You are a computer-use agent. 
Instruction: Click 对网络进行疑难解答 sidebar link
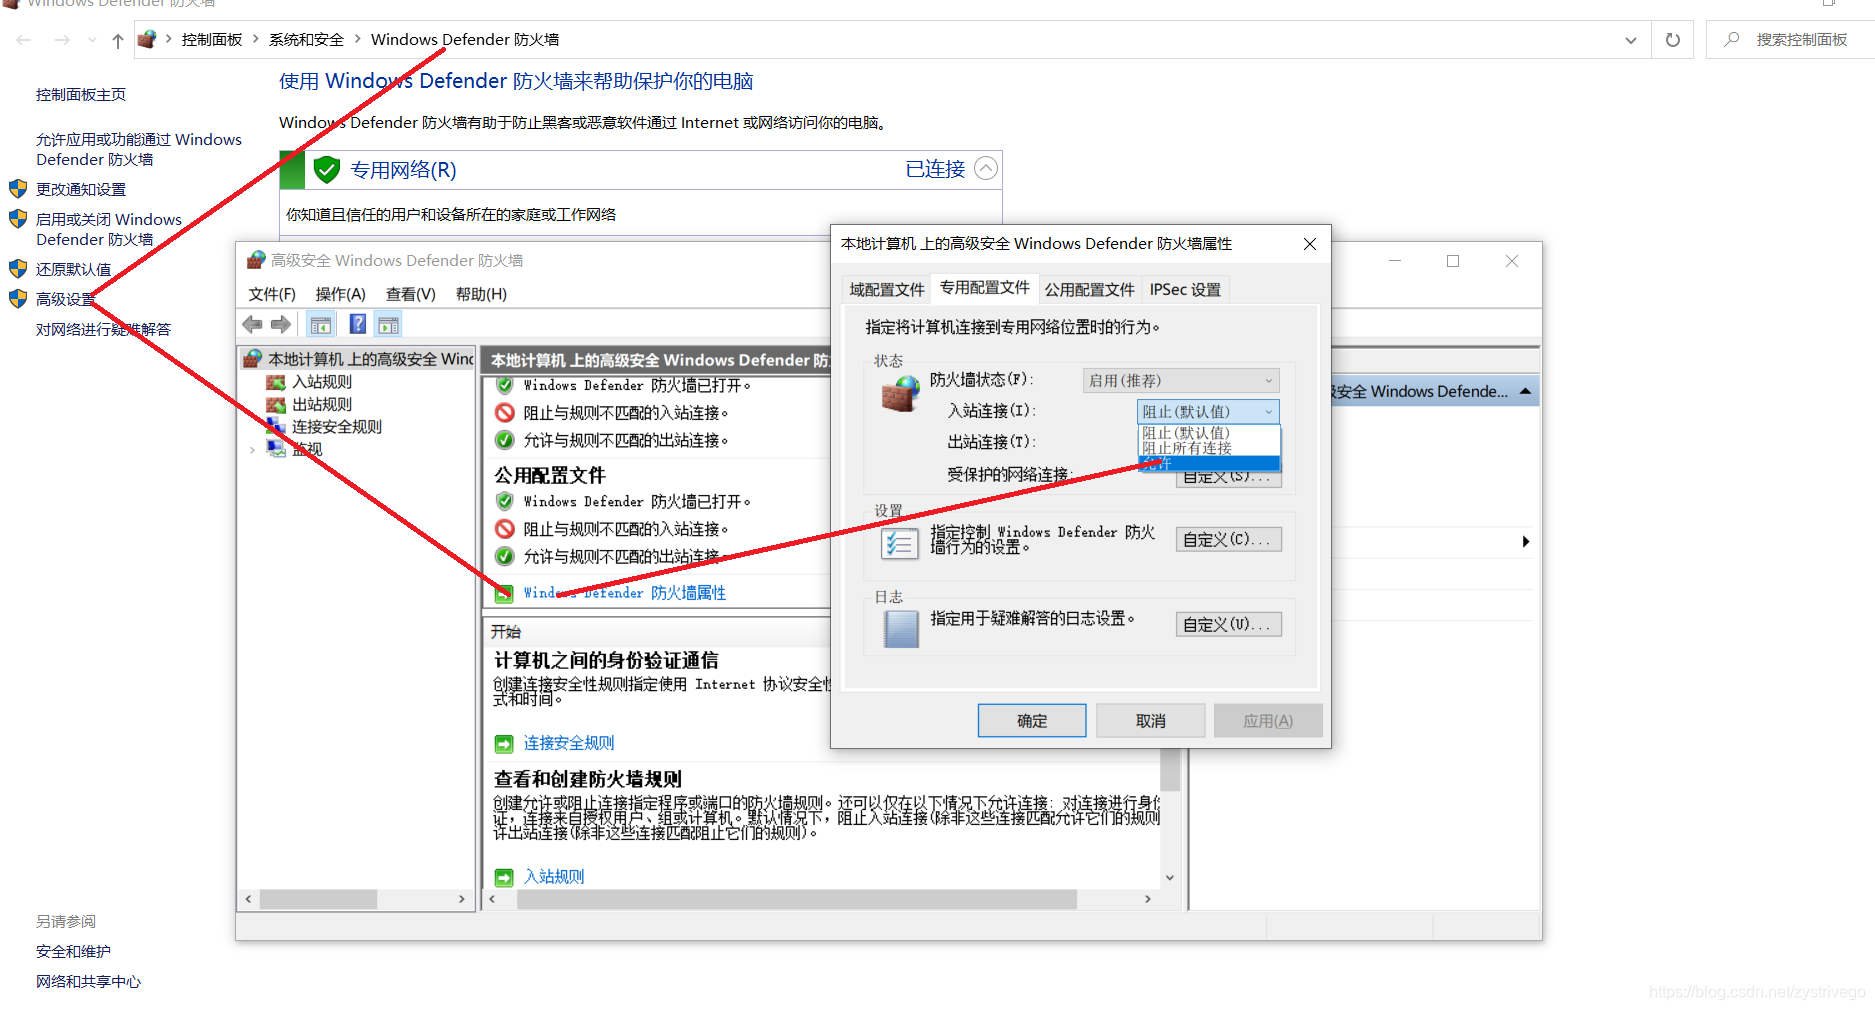[x=104, y=329]
